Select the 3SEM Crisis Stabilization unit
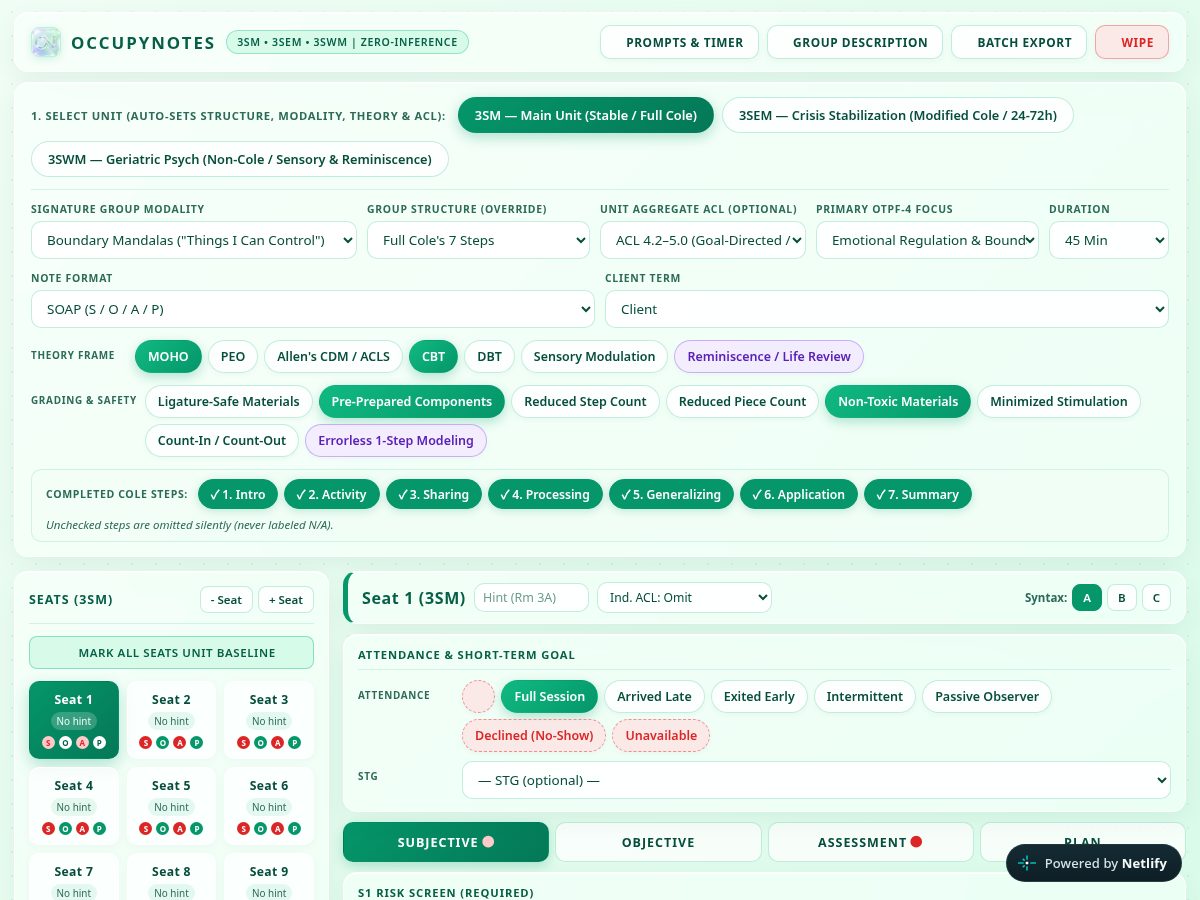 (x=898, y=115)
